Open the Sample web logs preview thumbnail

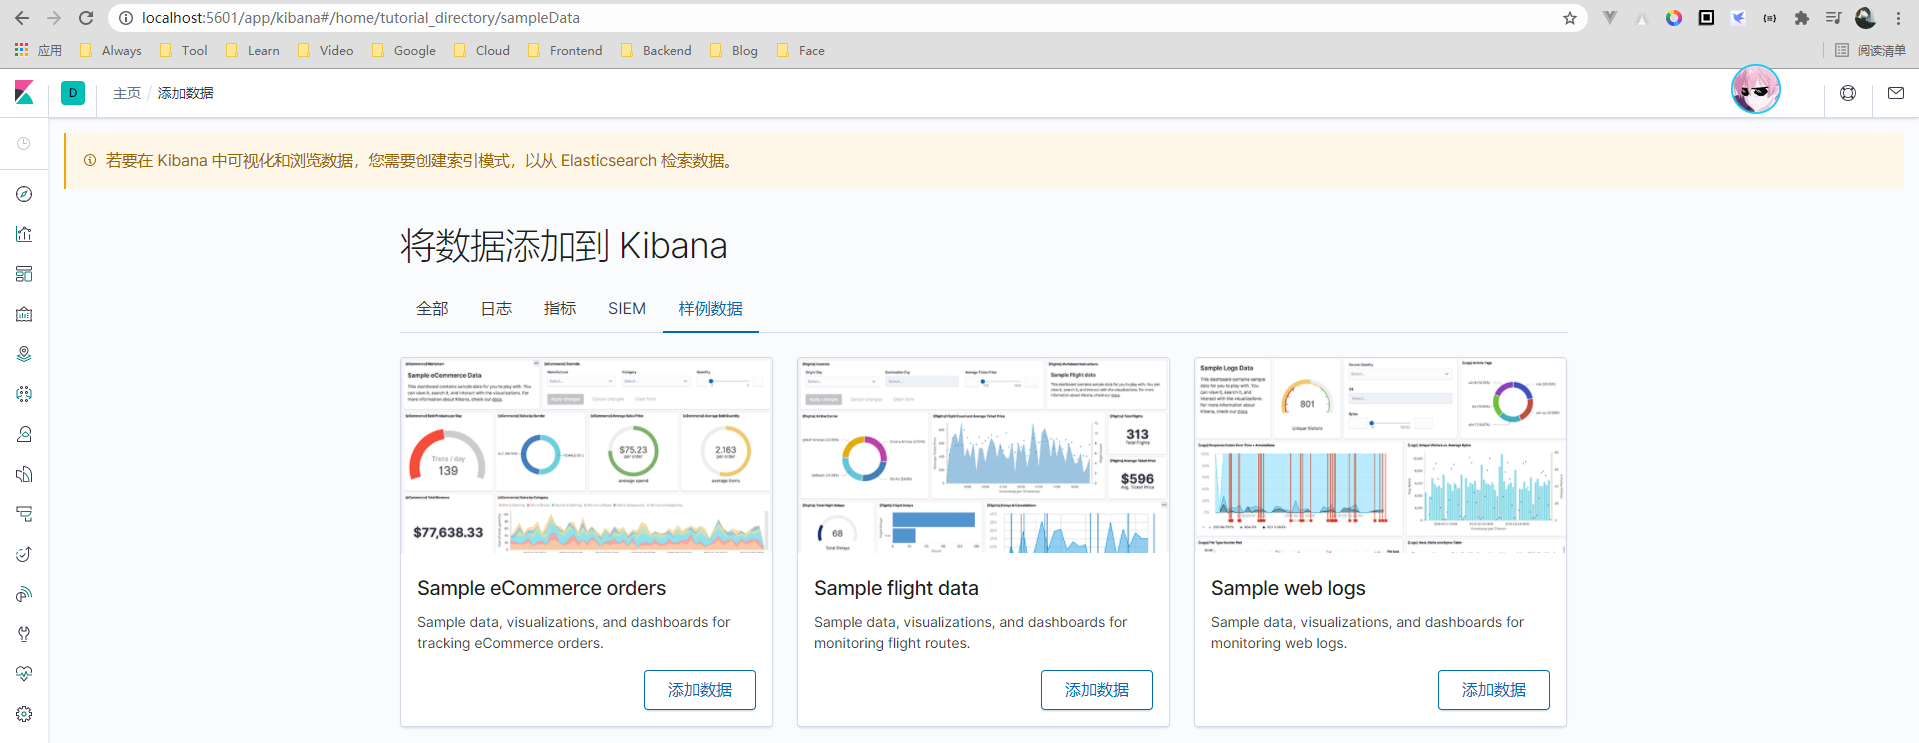pyautogui.click(x=1380, y=455)
